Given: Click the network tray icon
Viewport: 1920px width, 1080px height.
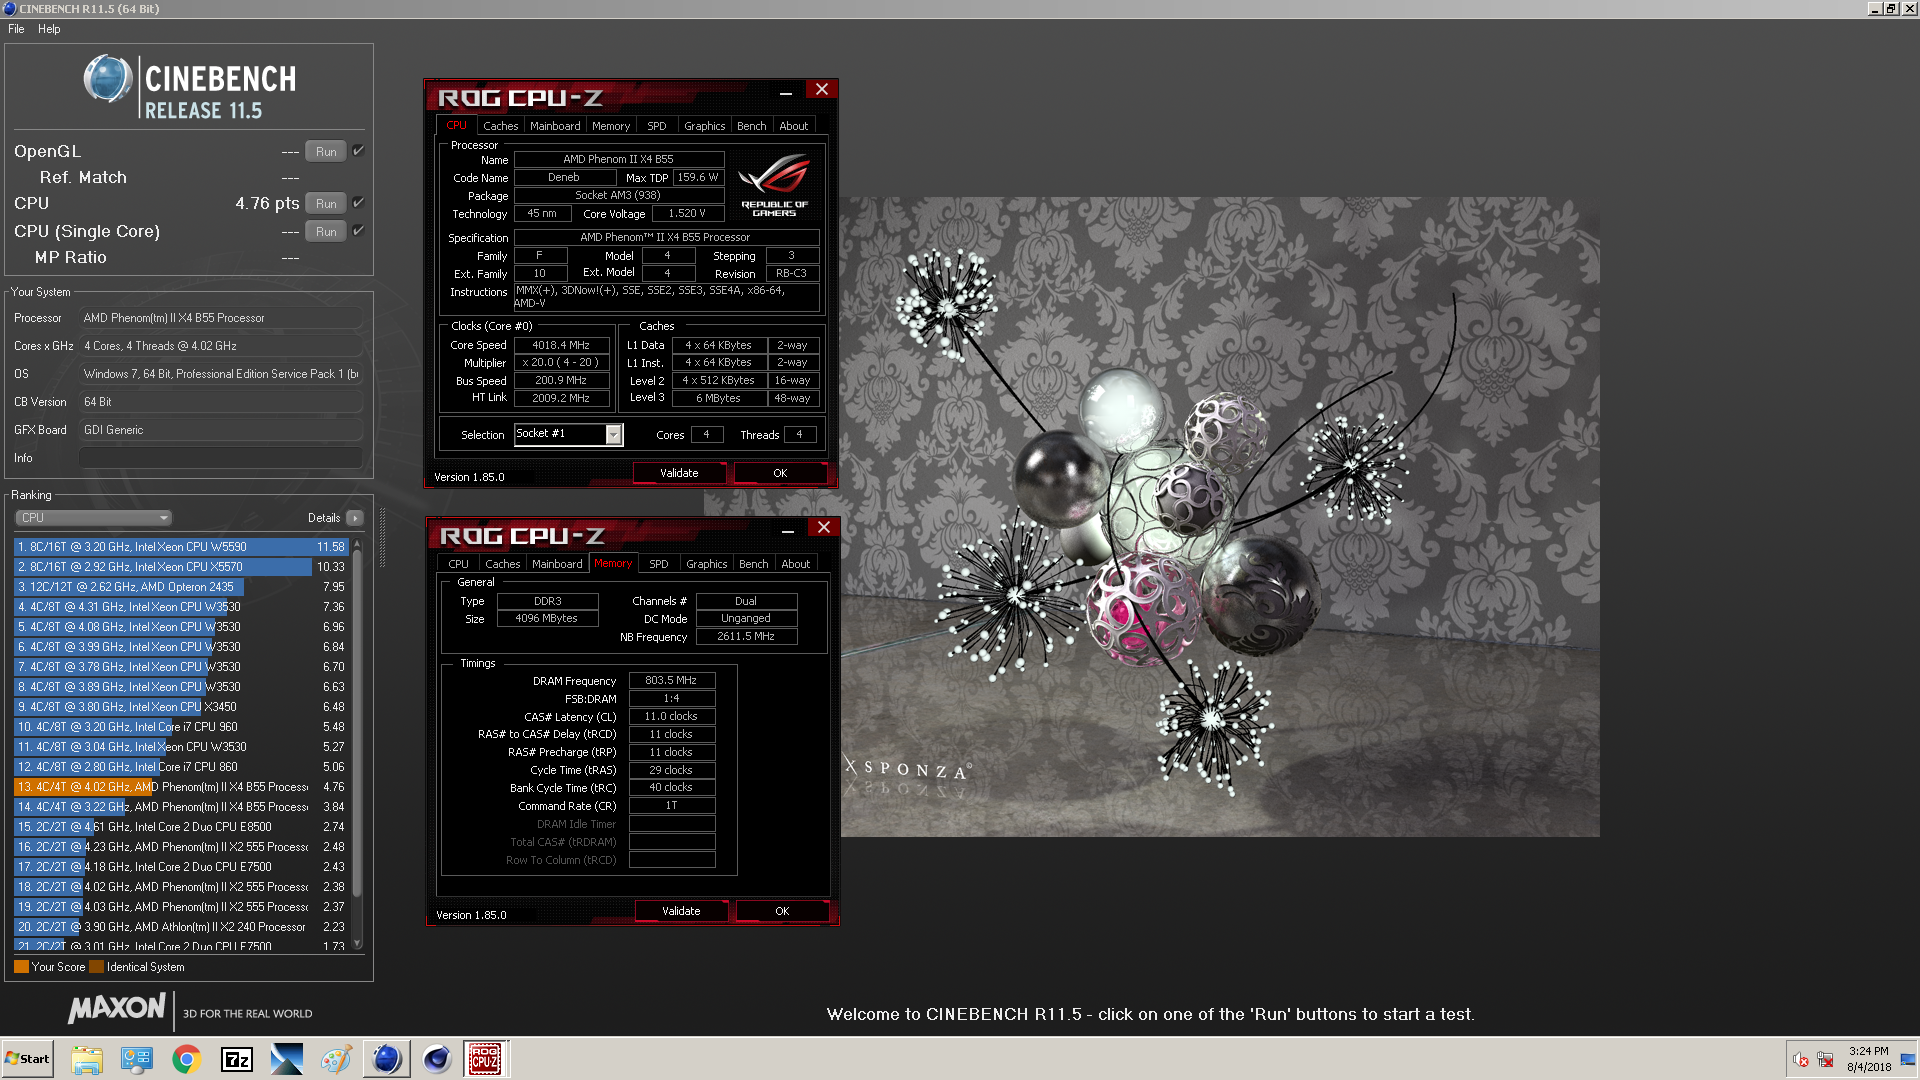Looking at the screenshot, I should (x=1825, y=1060).
